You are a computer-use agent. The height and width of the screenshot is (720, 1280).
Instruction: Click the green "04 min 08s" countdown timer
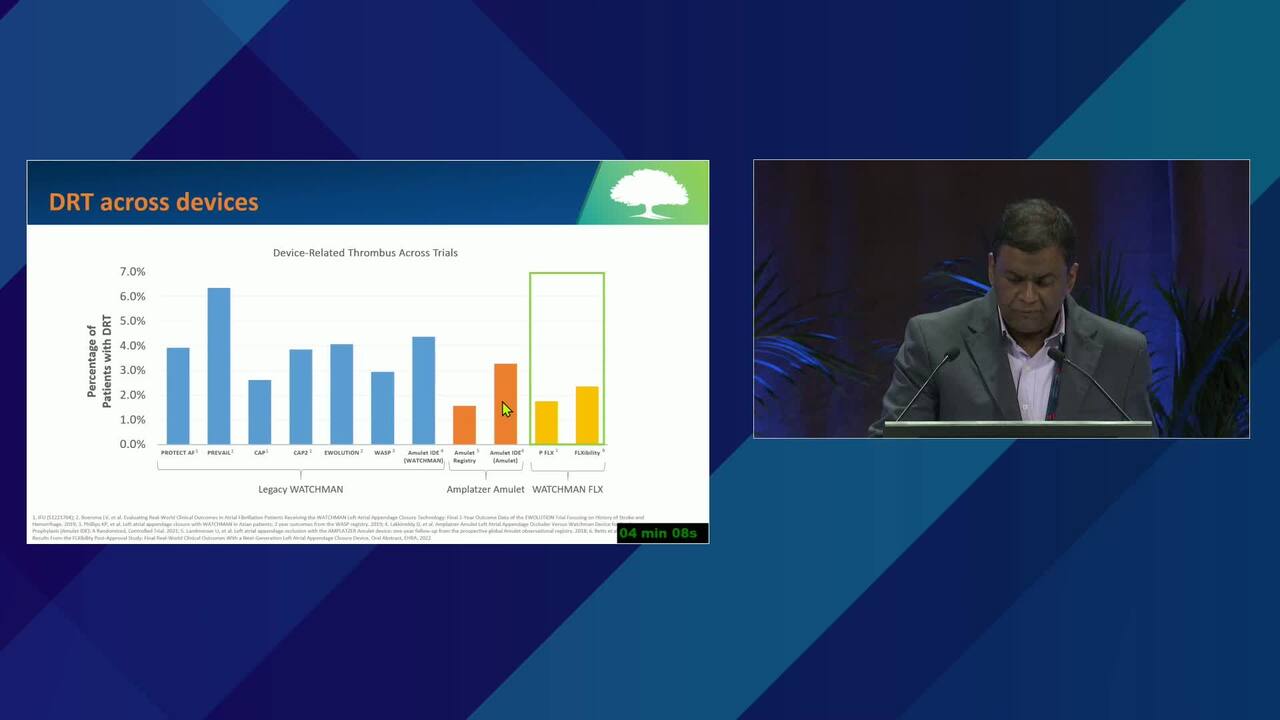coord(662,533)
